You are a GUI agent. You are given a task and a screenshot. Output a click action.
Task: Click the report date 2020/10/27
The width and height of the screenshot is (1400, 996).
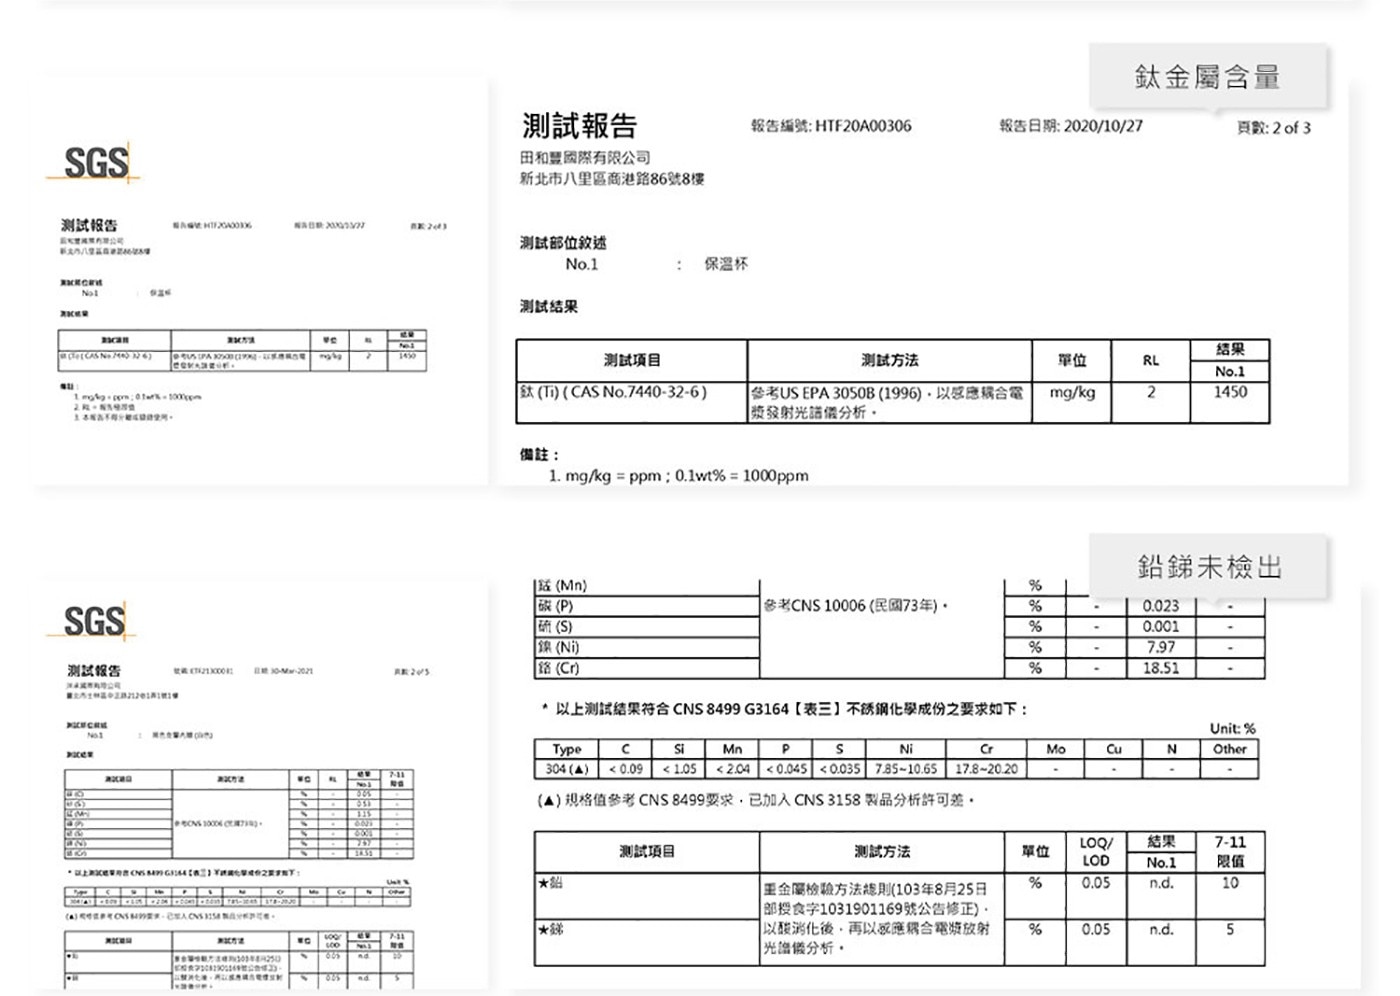pyautogui.click(x=1102, y=126)
